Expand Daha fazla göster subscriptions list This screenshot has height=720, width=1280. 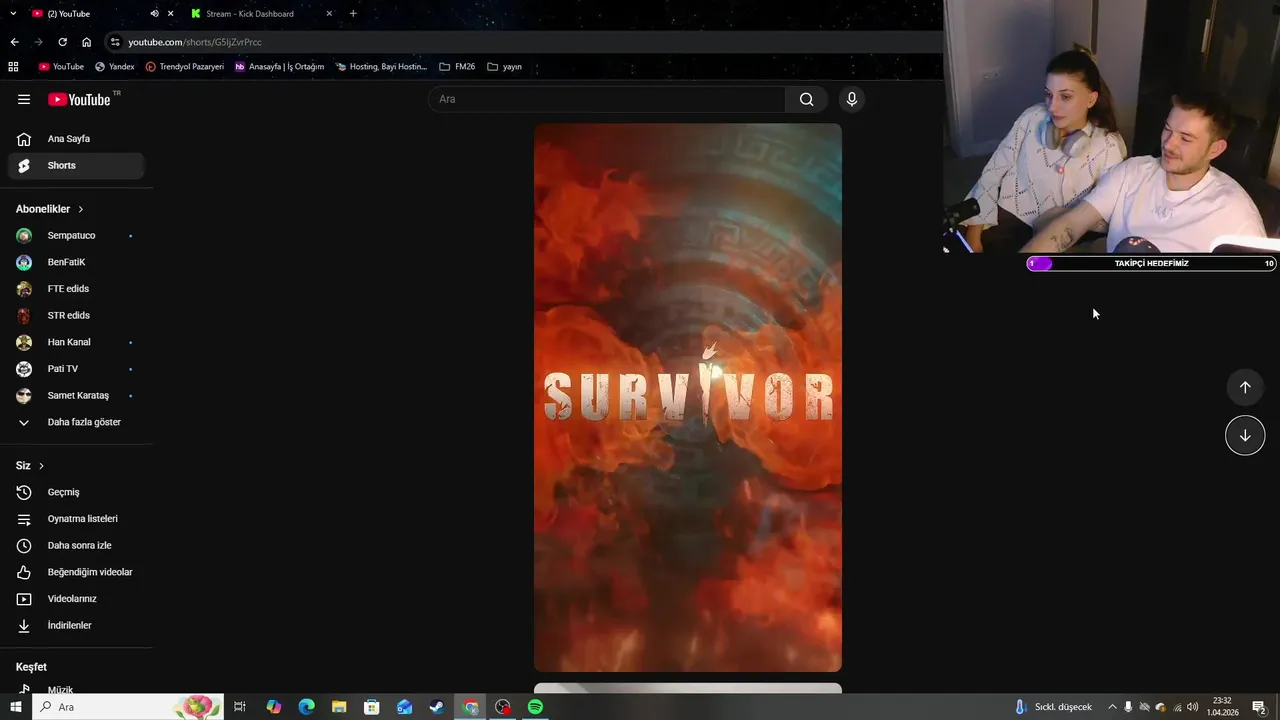76,422
